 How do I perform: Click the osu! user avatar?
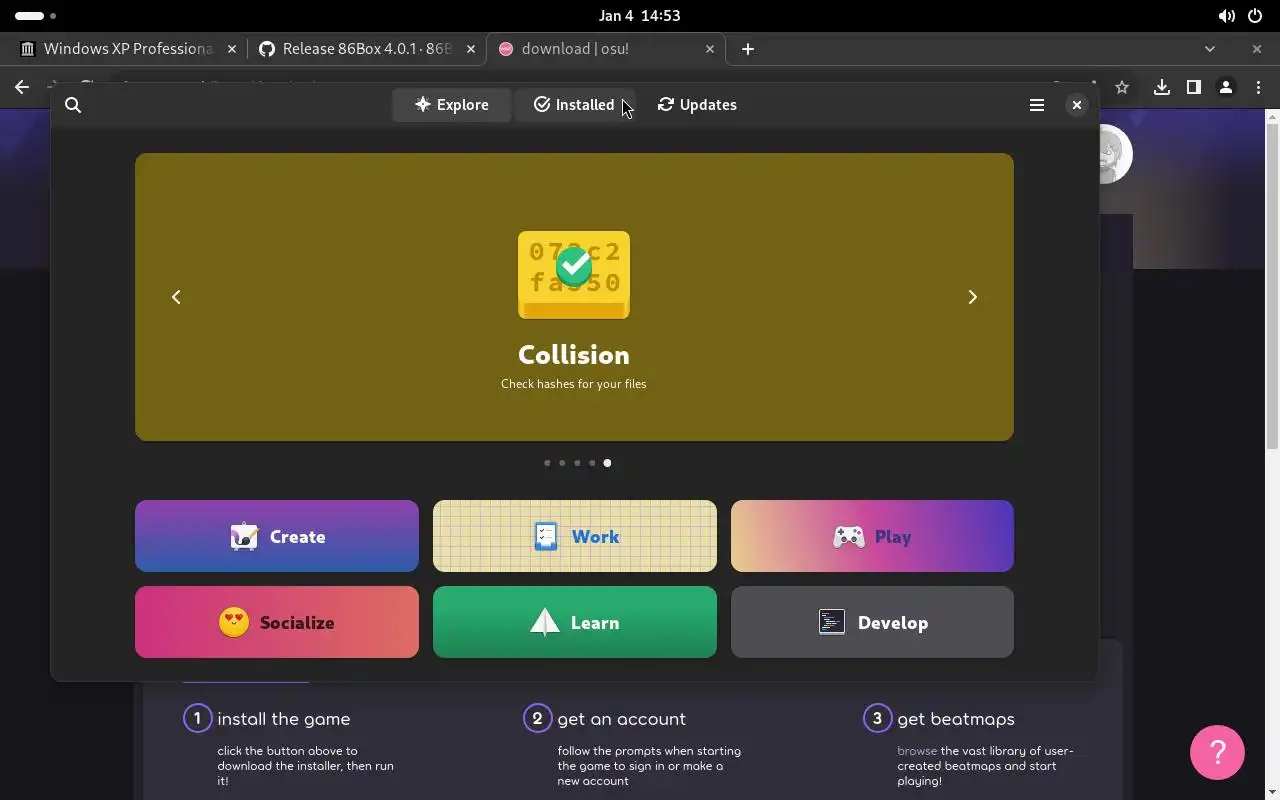click(1115, 154)
